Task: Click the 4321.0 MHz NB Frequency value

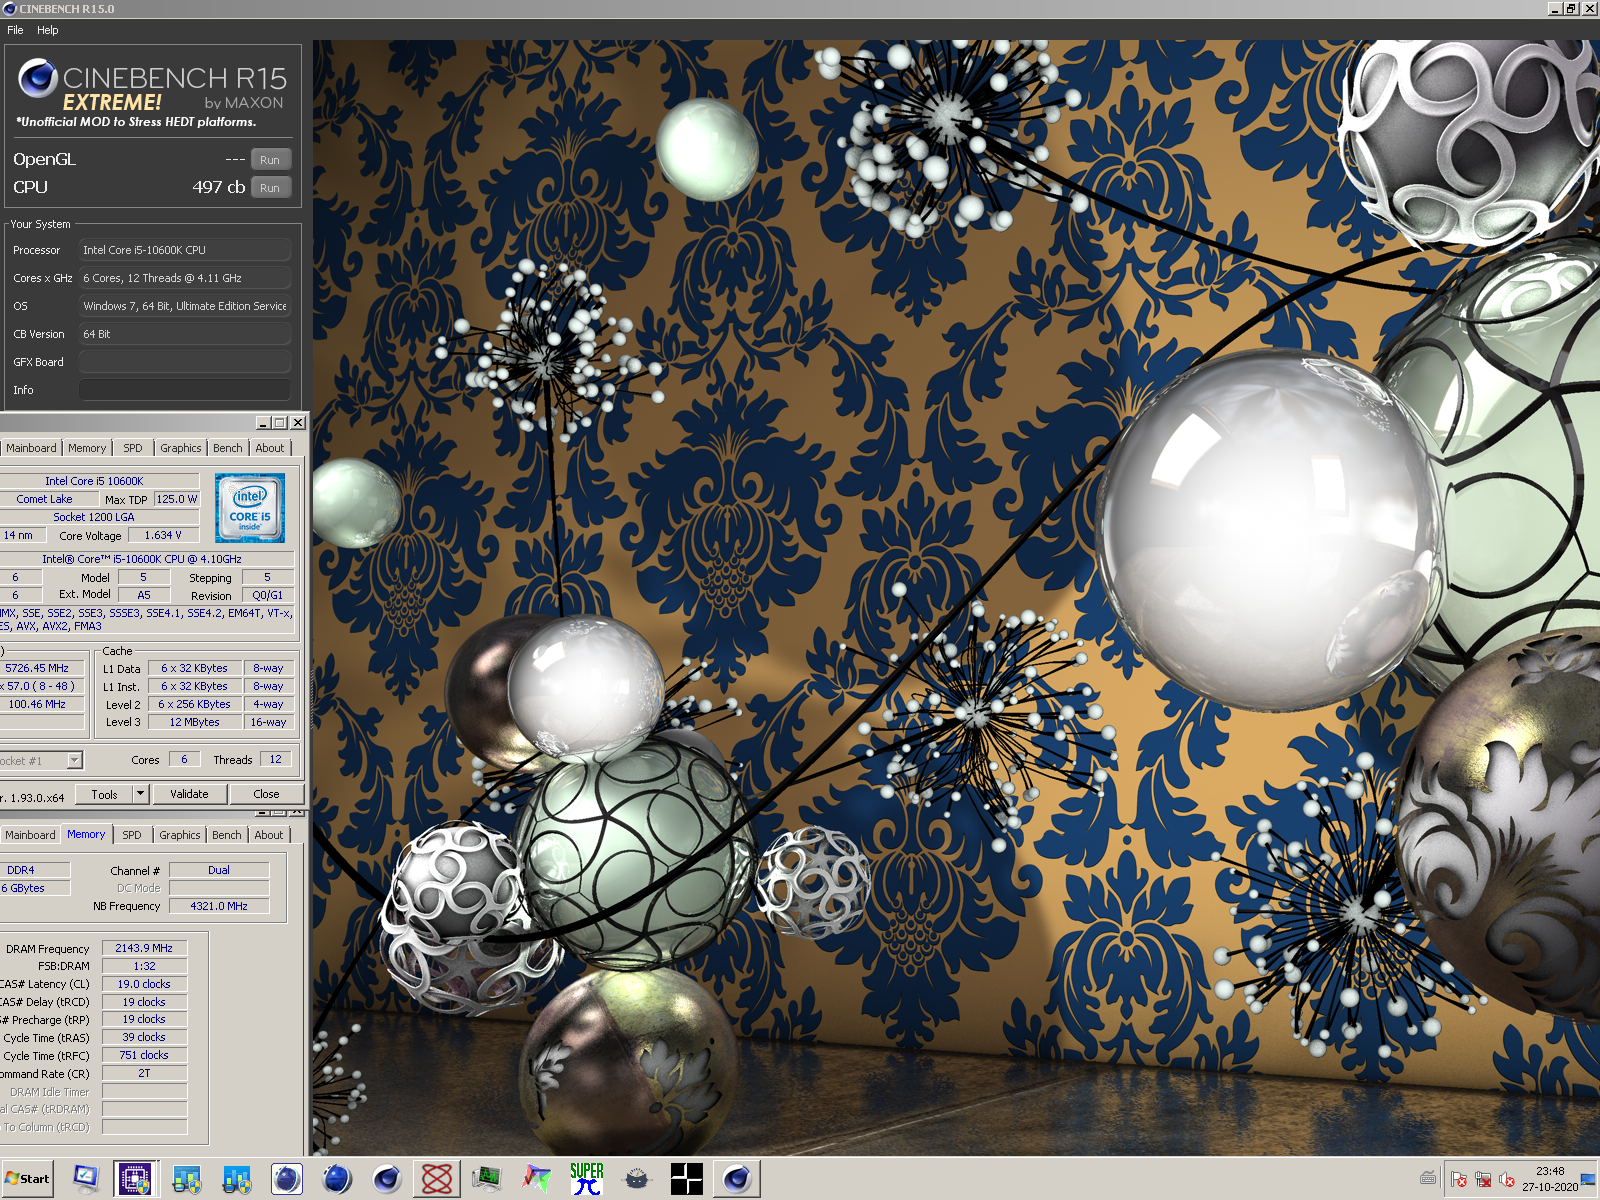Action: (x=219, y=906)
